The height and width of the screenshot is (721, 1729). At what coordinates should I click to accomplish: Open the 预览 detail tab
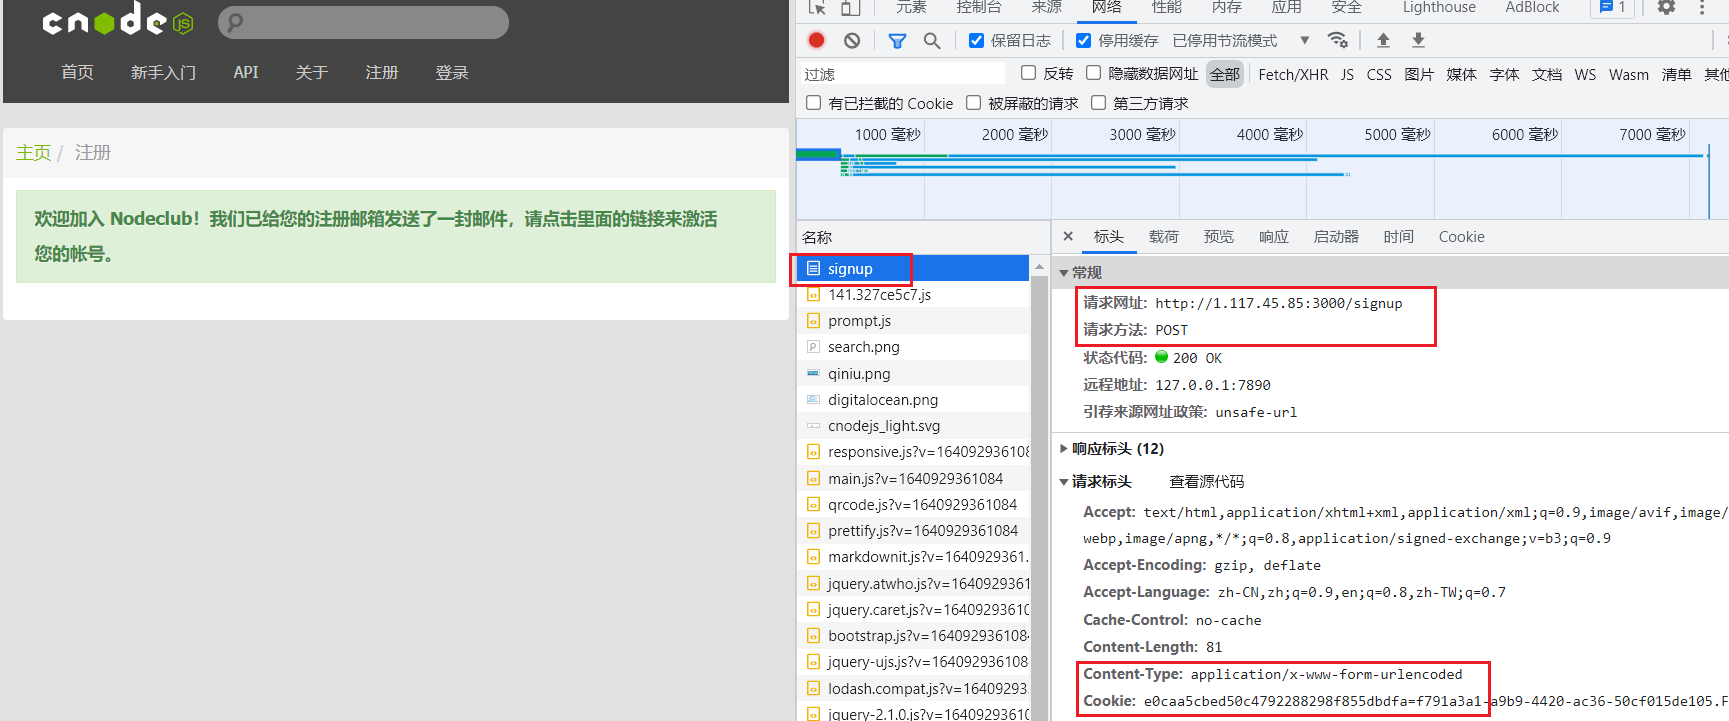point(1219,237)
